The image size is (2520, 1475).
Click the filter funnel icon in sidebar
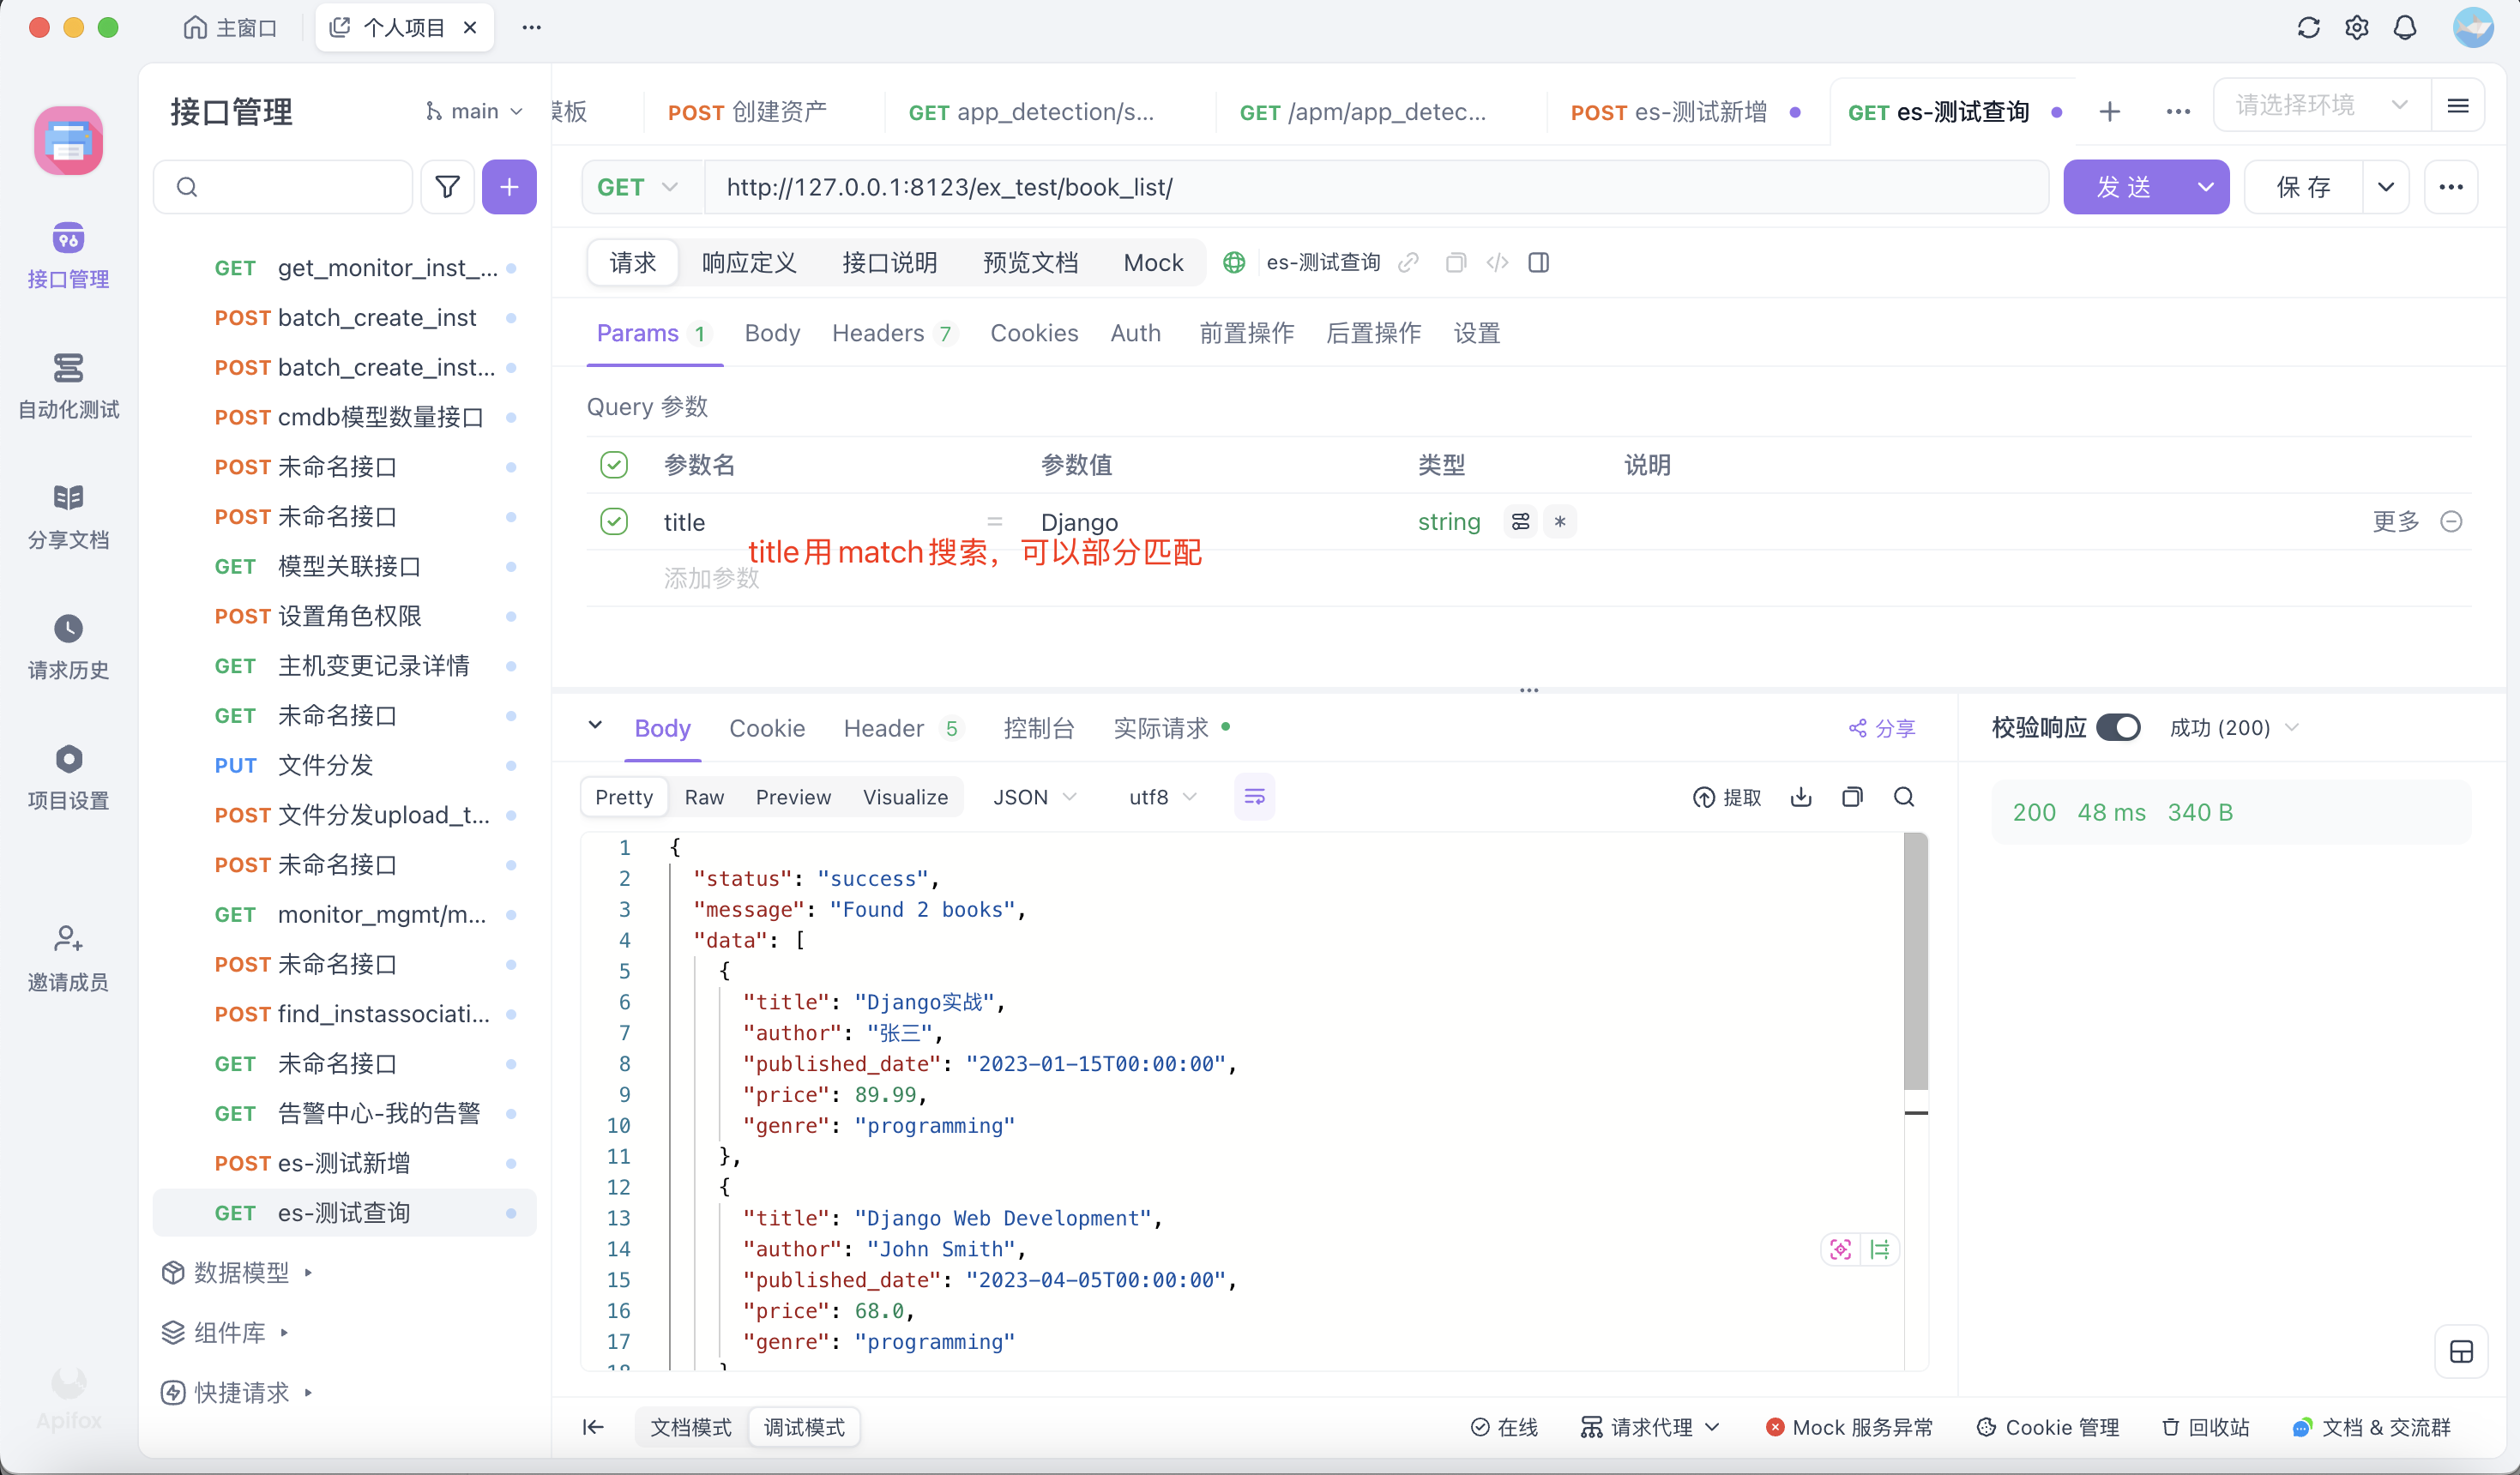pyautogui.click(x=447, y=187)
